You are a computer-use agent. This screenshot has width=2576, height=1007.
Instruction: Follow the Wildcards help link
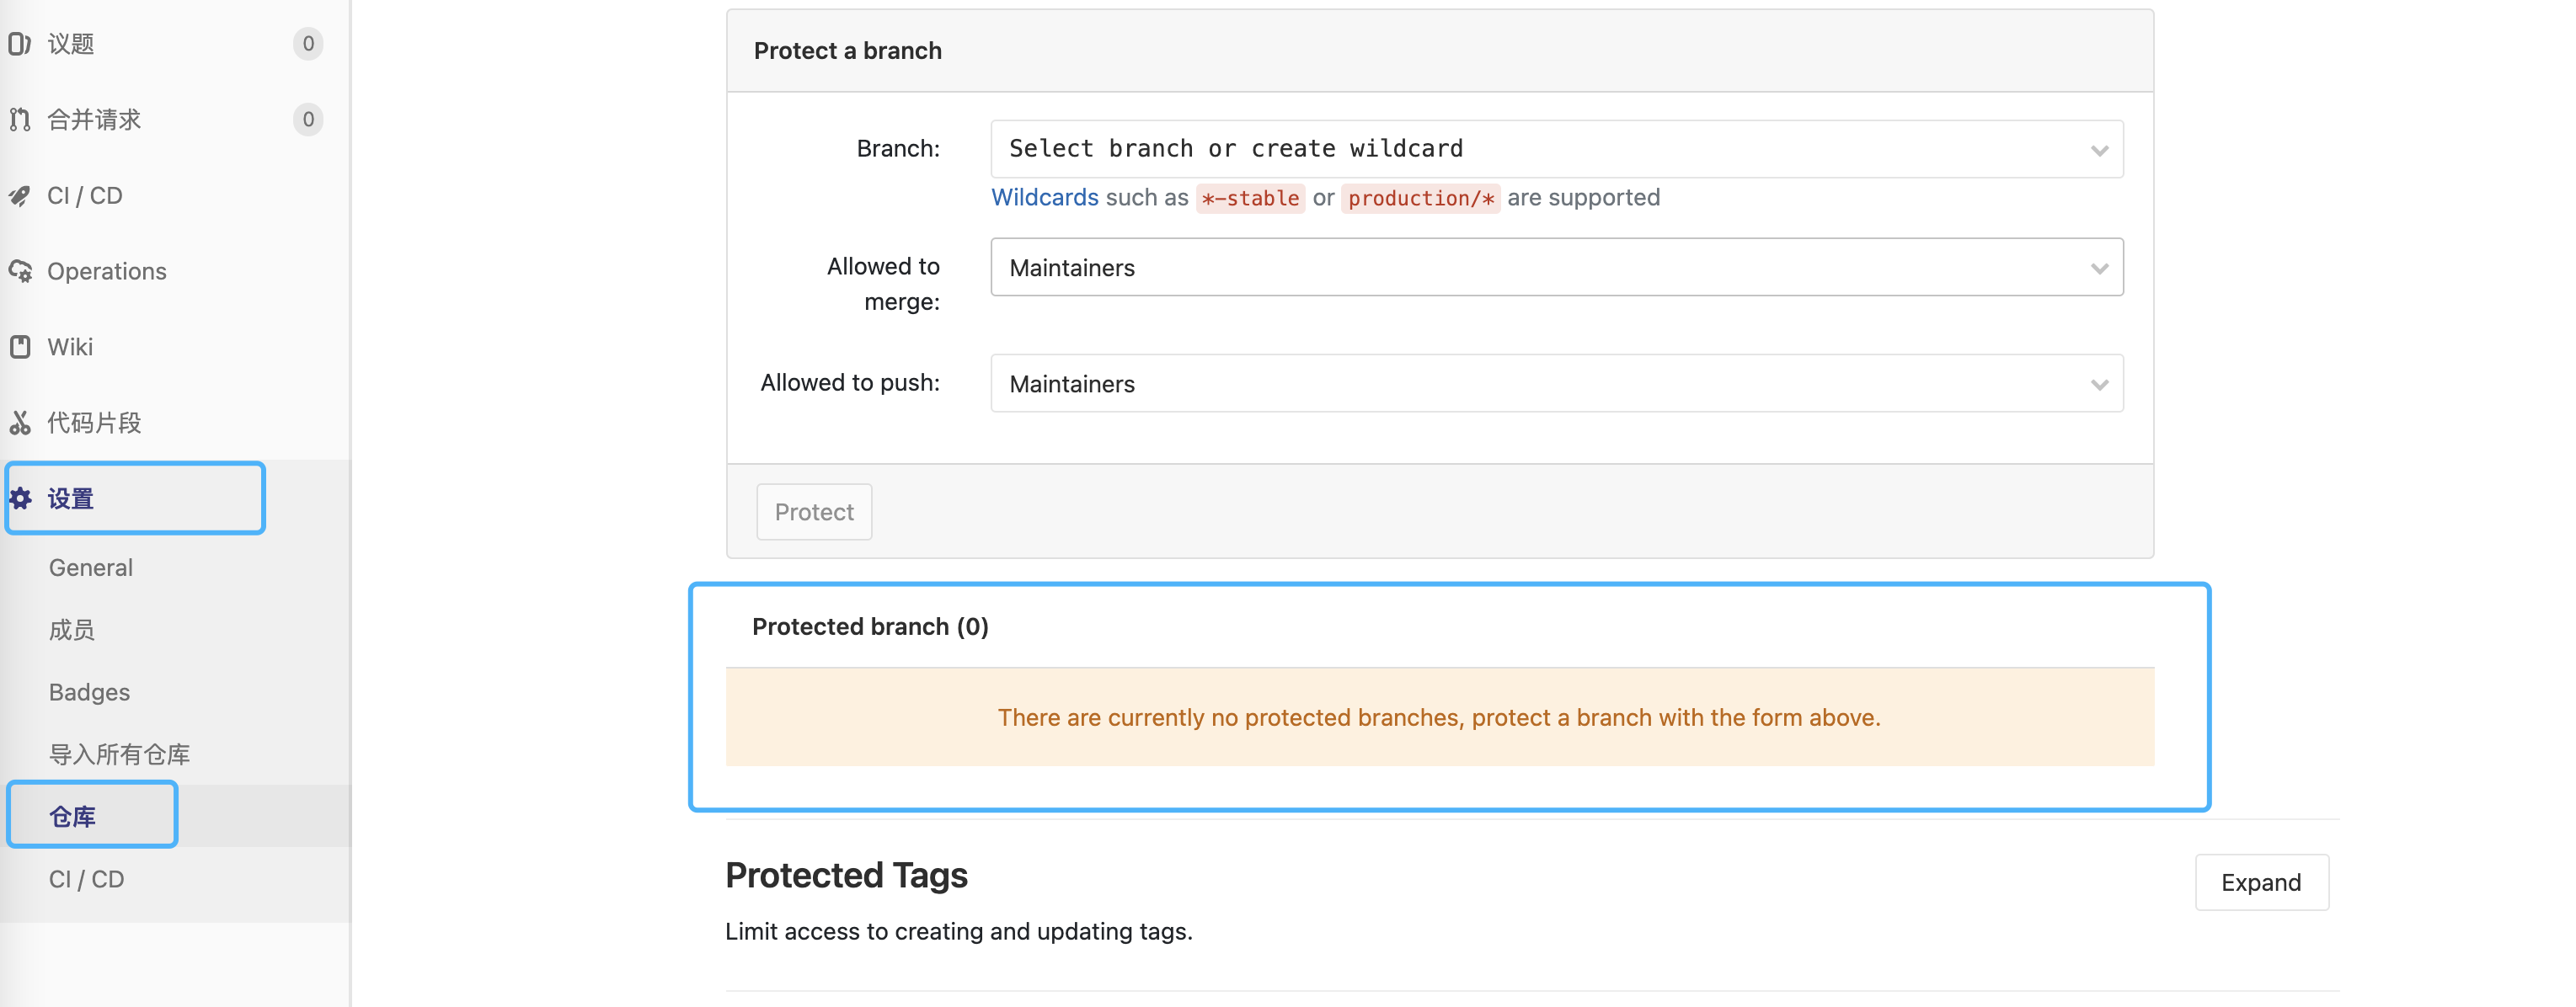(x=1044, y=198)
